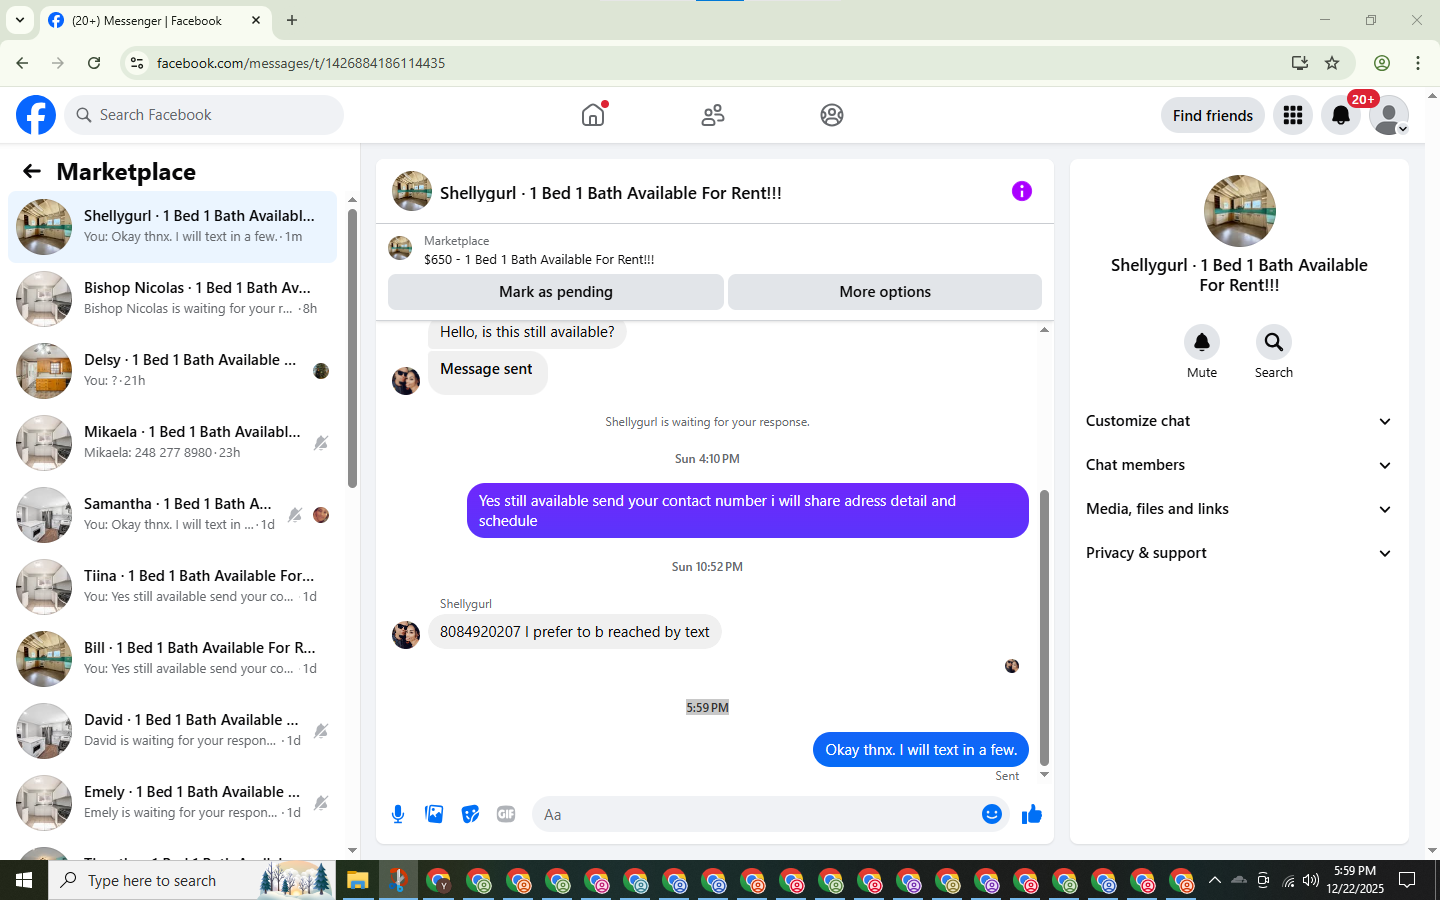Open conversation information purple icon
Screen dimensions: 1440x900
point(1021,191)
